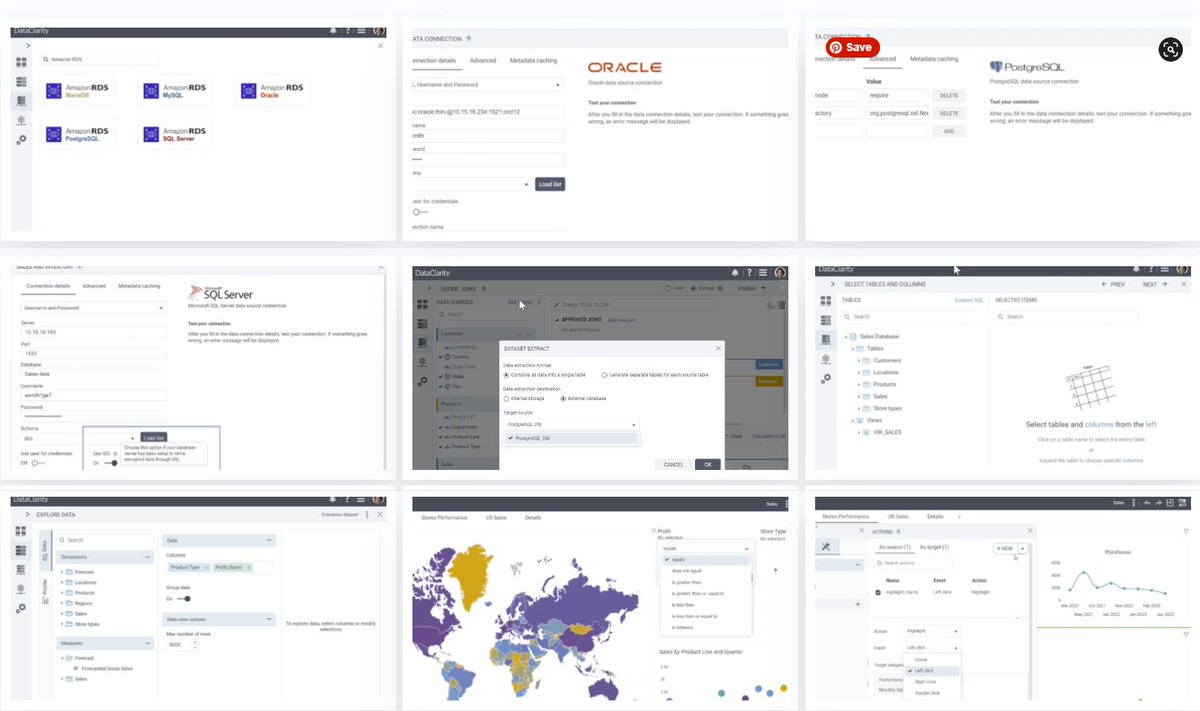1200x711 pixels.
Task: Open the Username and Password dropdown in SQL Server form
Action: click(93, 308)
